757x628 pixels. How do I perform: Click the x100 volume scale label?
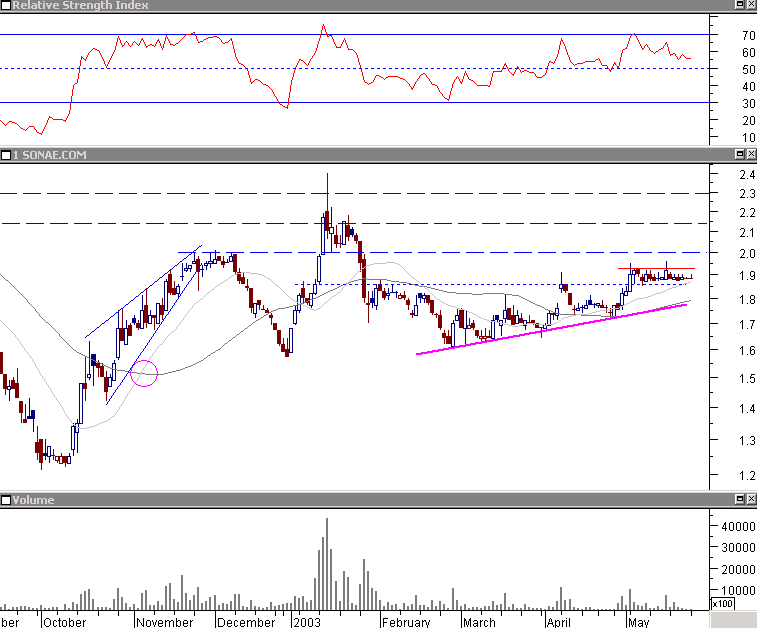[723, 603]
